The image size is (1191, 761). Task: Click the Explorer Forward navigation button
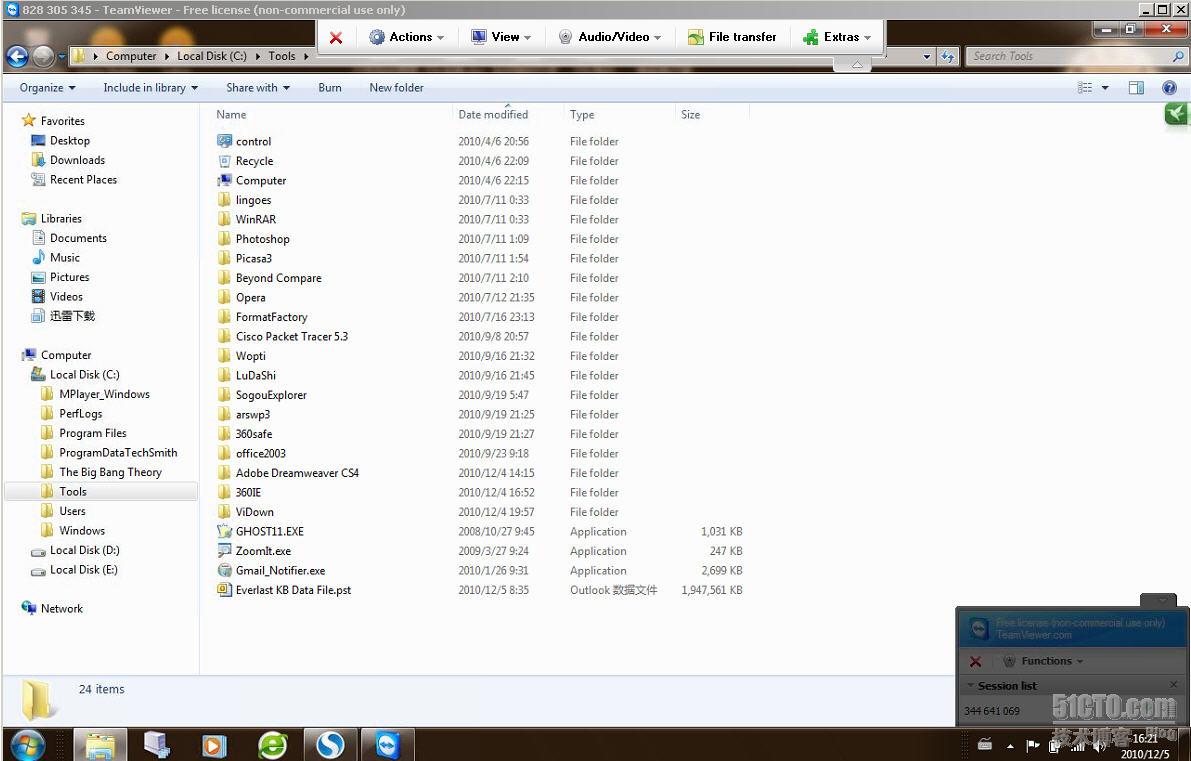point(44,56)
